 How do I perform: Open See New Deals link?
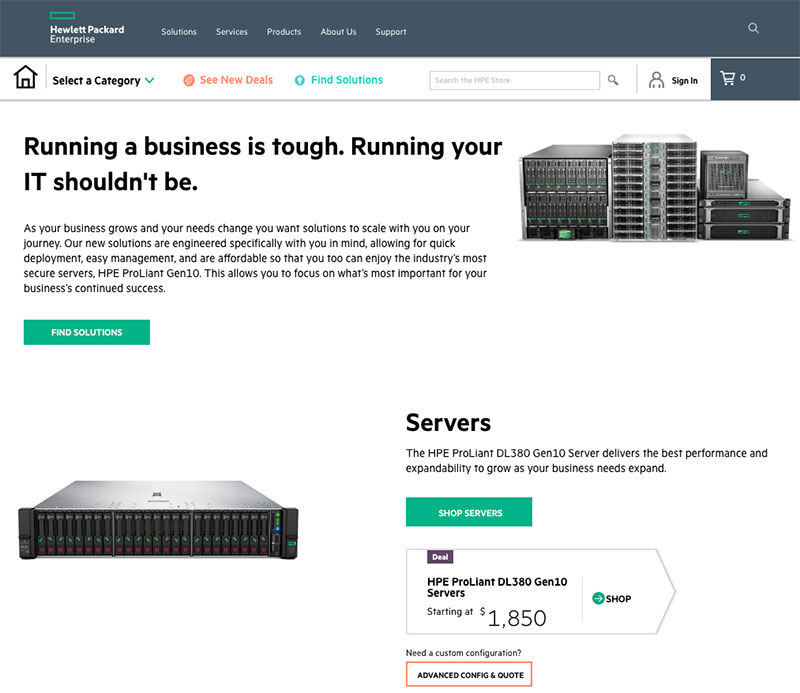236,80
